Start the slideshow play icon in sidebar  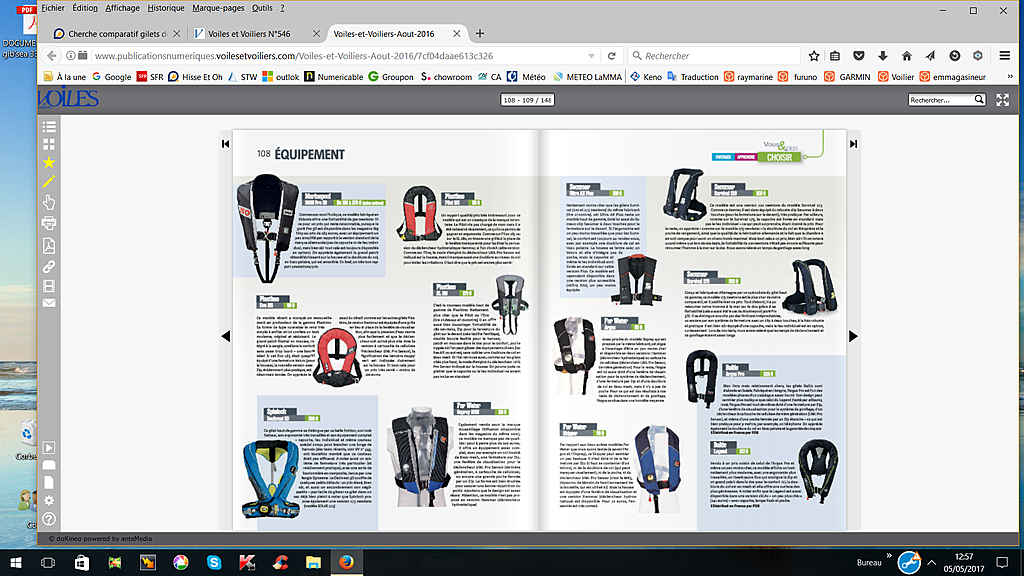pos(49,448)
